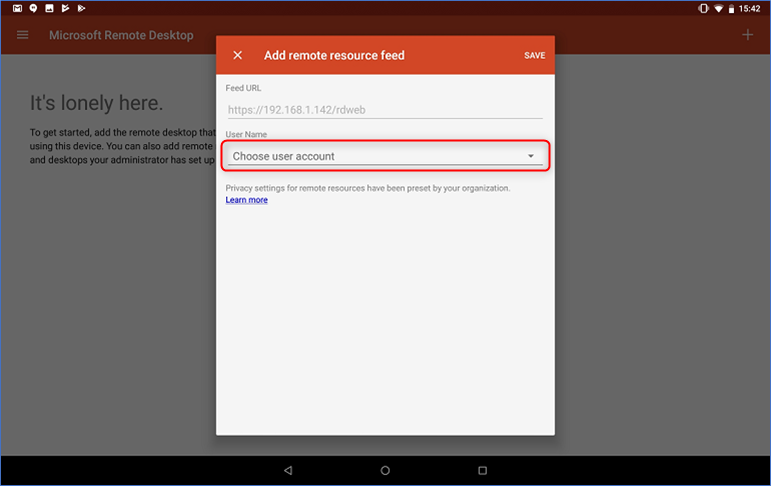Tap the Android home circle button
The width and height of the screenshot is (771, 486).
coord(385,470)
